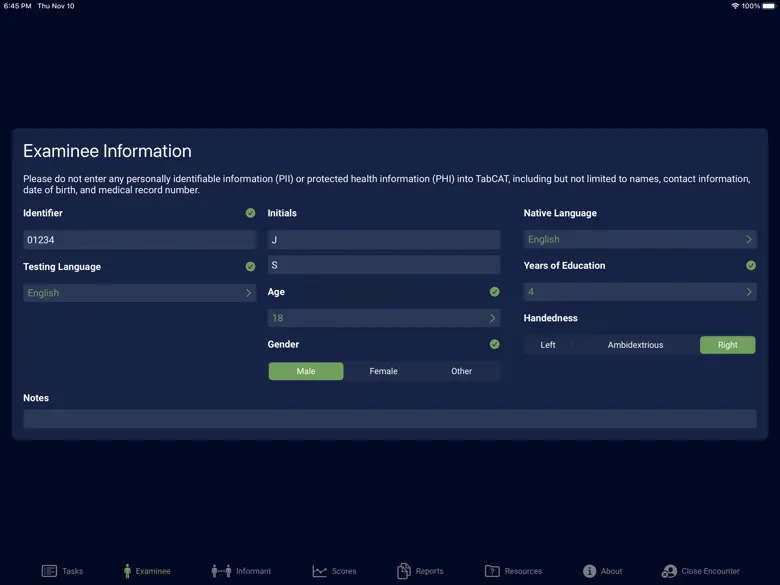Expand the Testing Language dropdown
Image resolution: width=780 pixels, height=585 pixels.
click(x=139, y=293)
